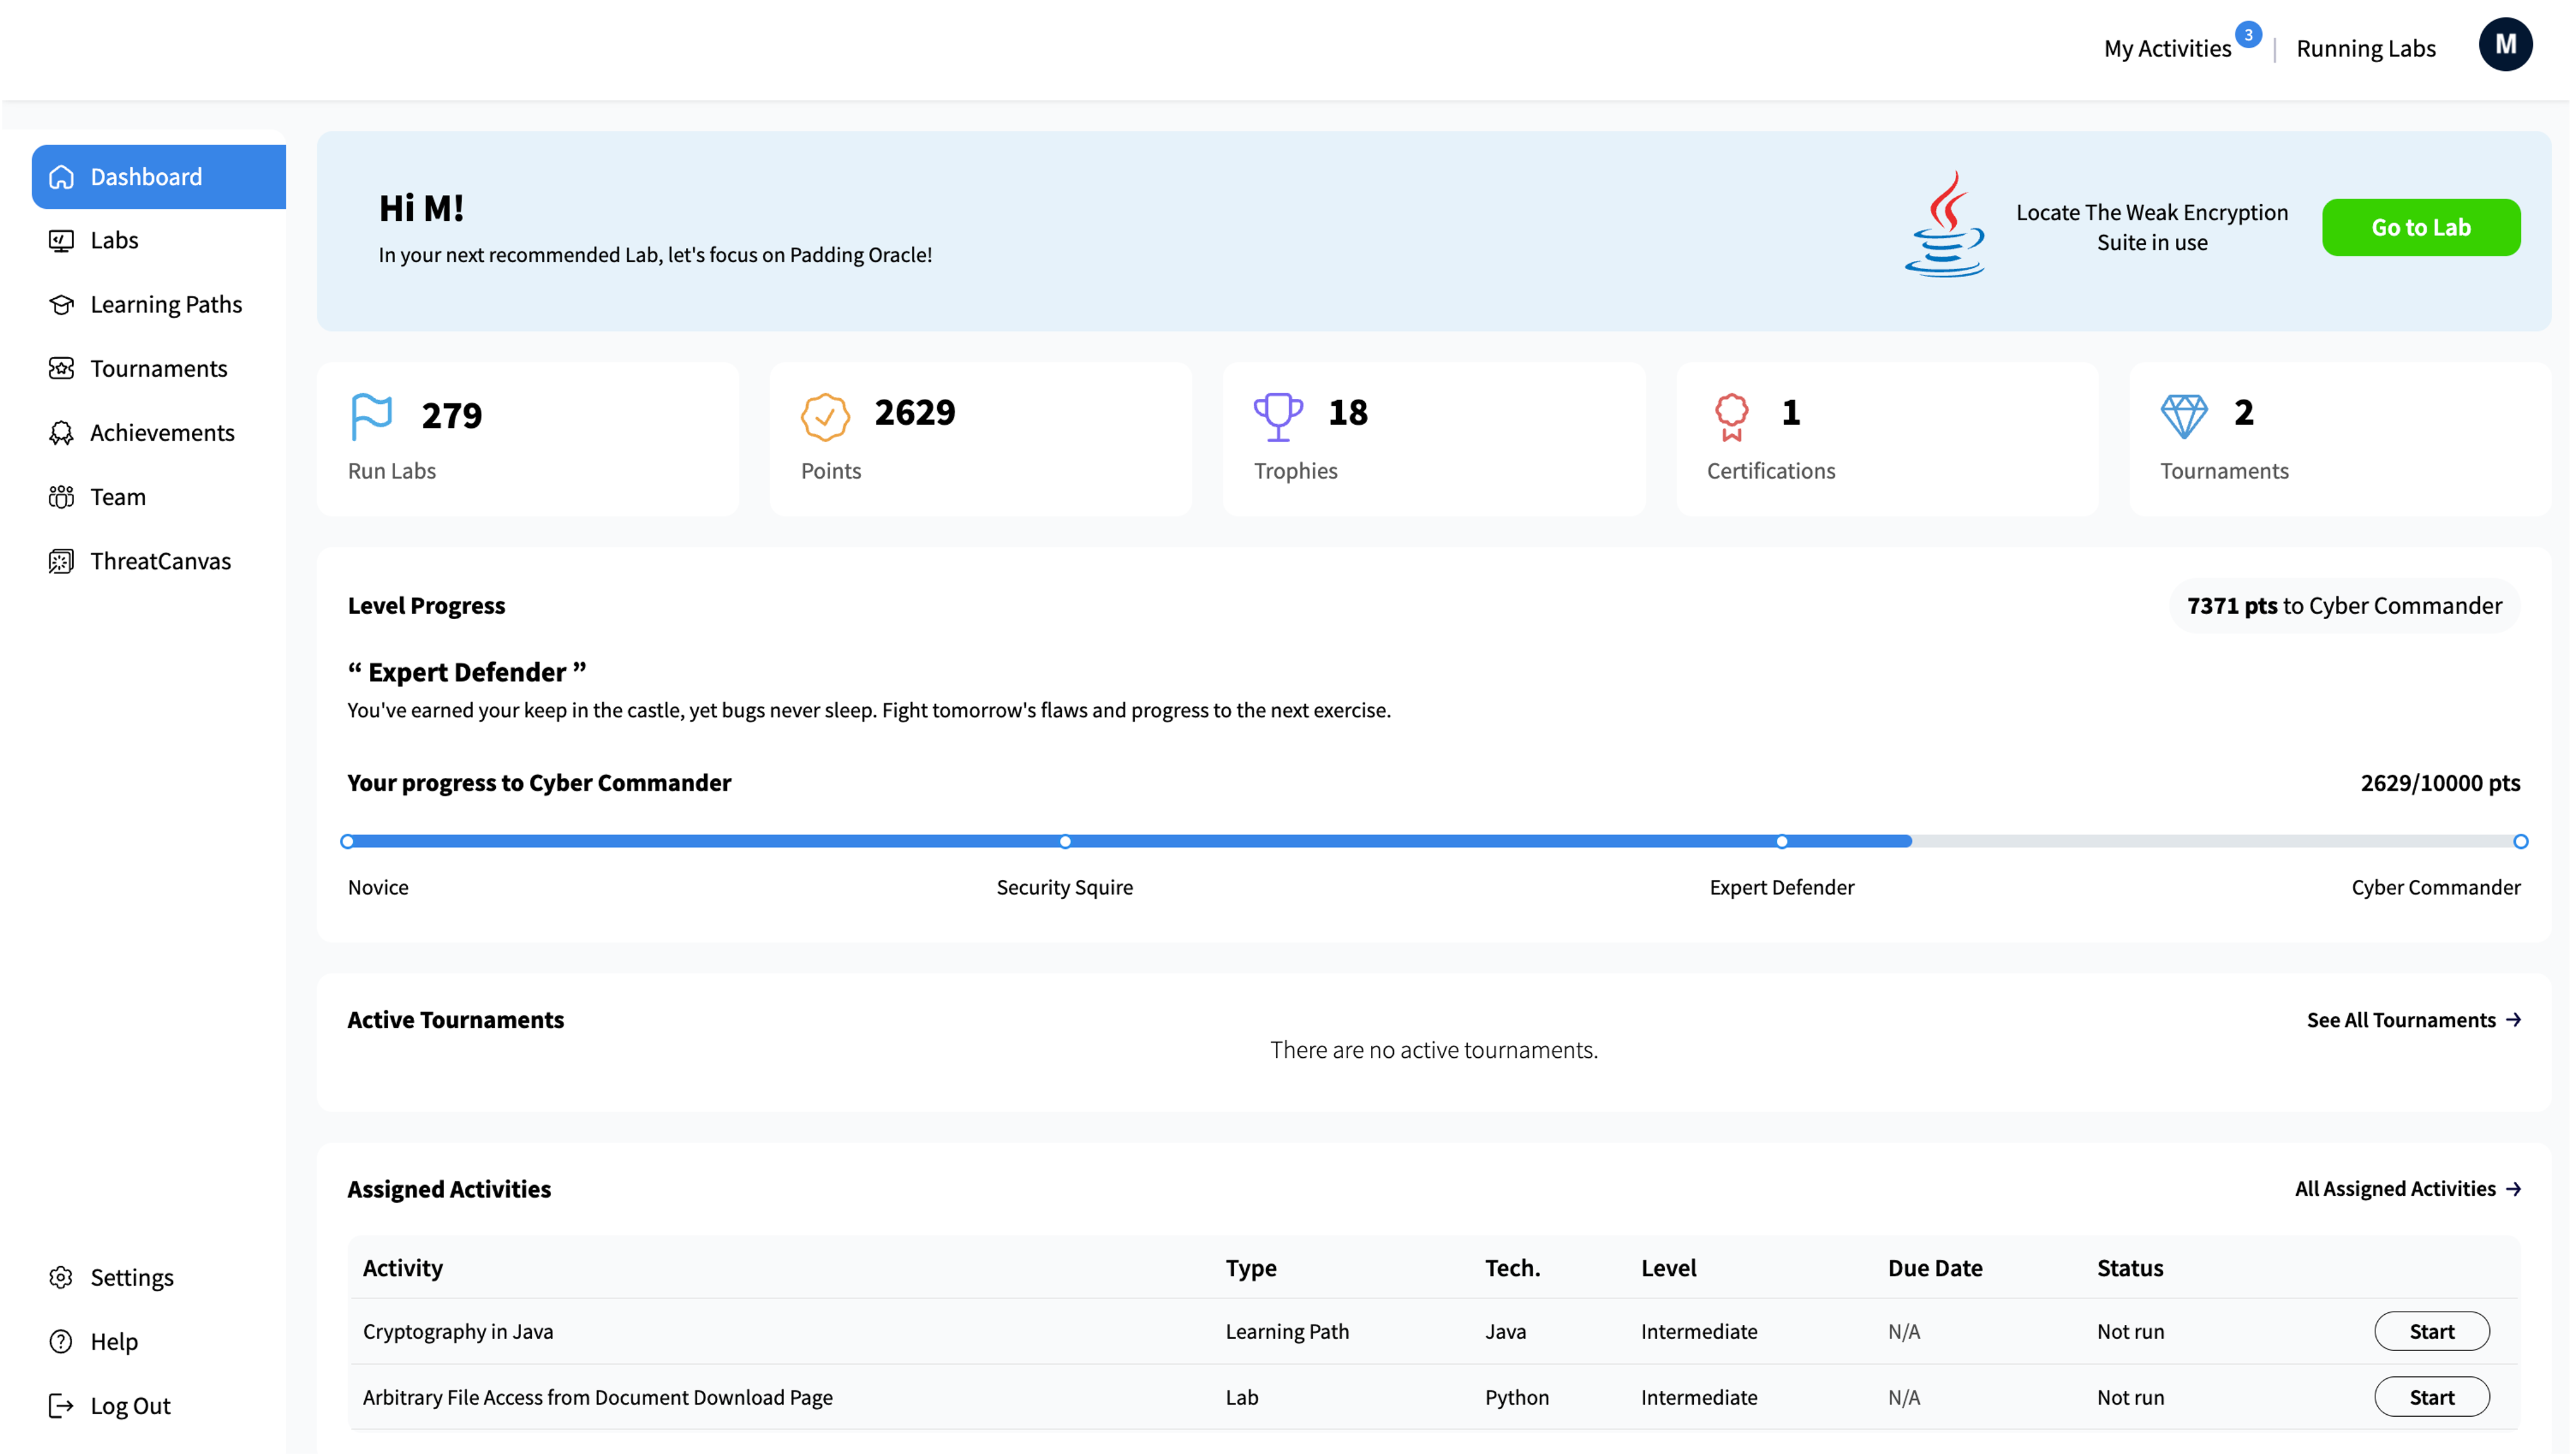Screen dimensions: 2571x1456
Task: Click the Locate The Weak Encryption Suite text
Action: click(x=2151, y=227)
